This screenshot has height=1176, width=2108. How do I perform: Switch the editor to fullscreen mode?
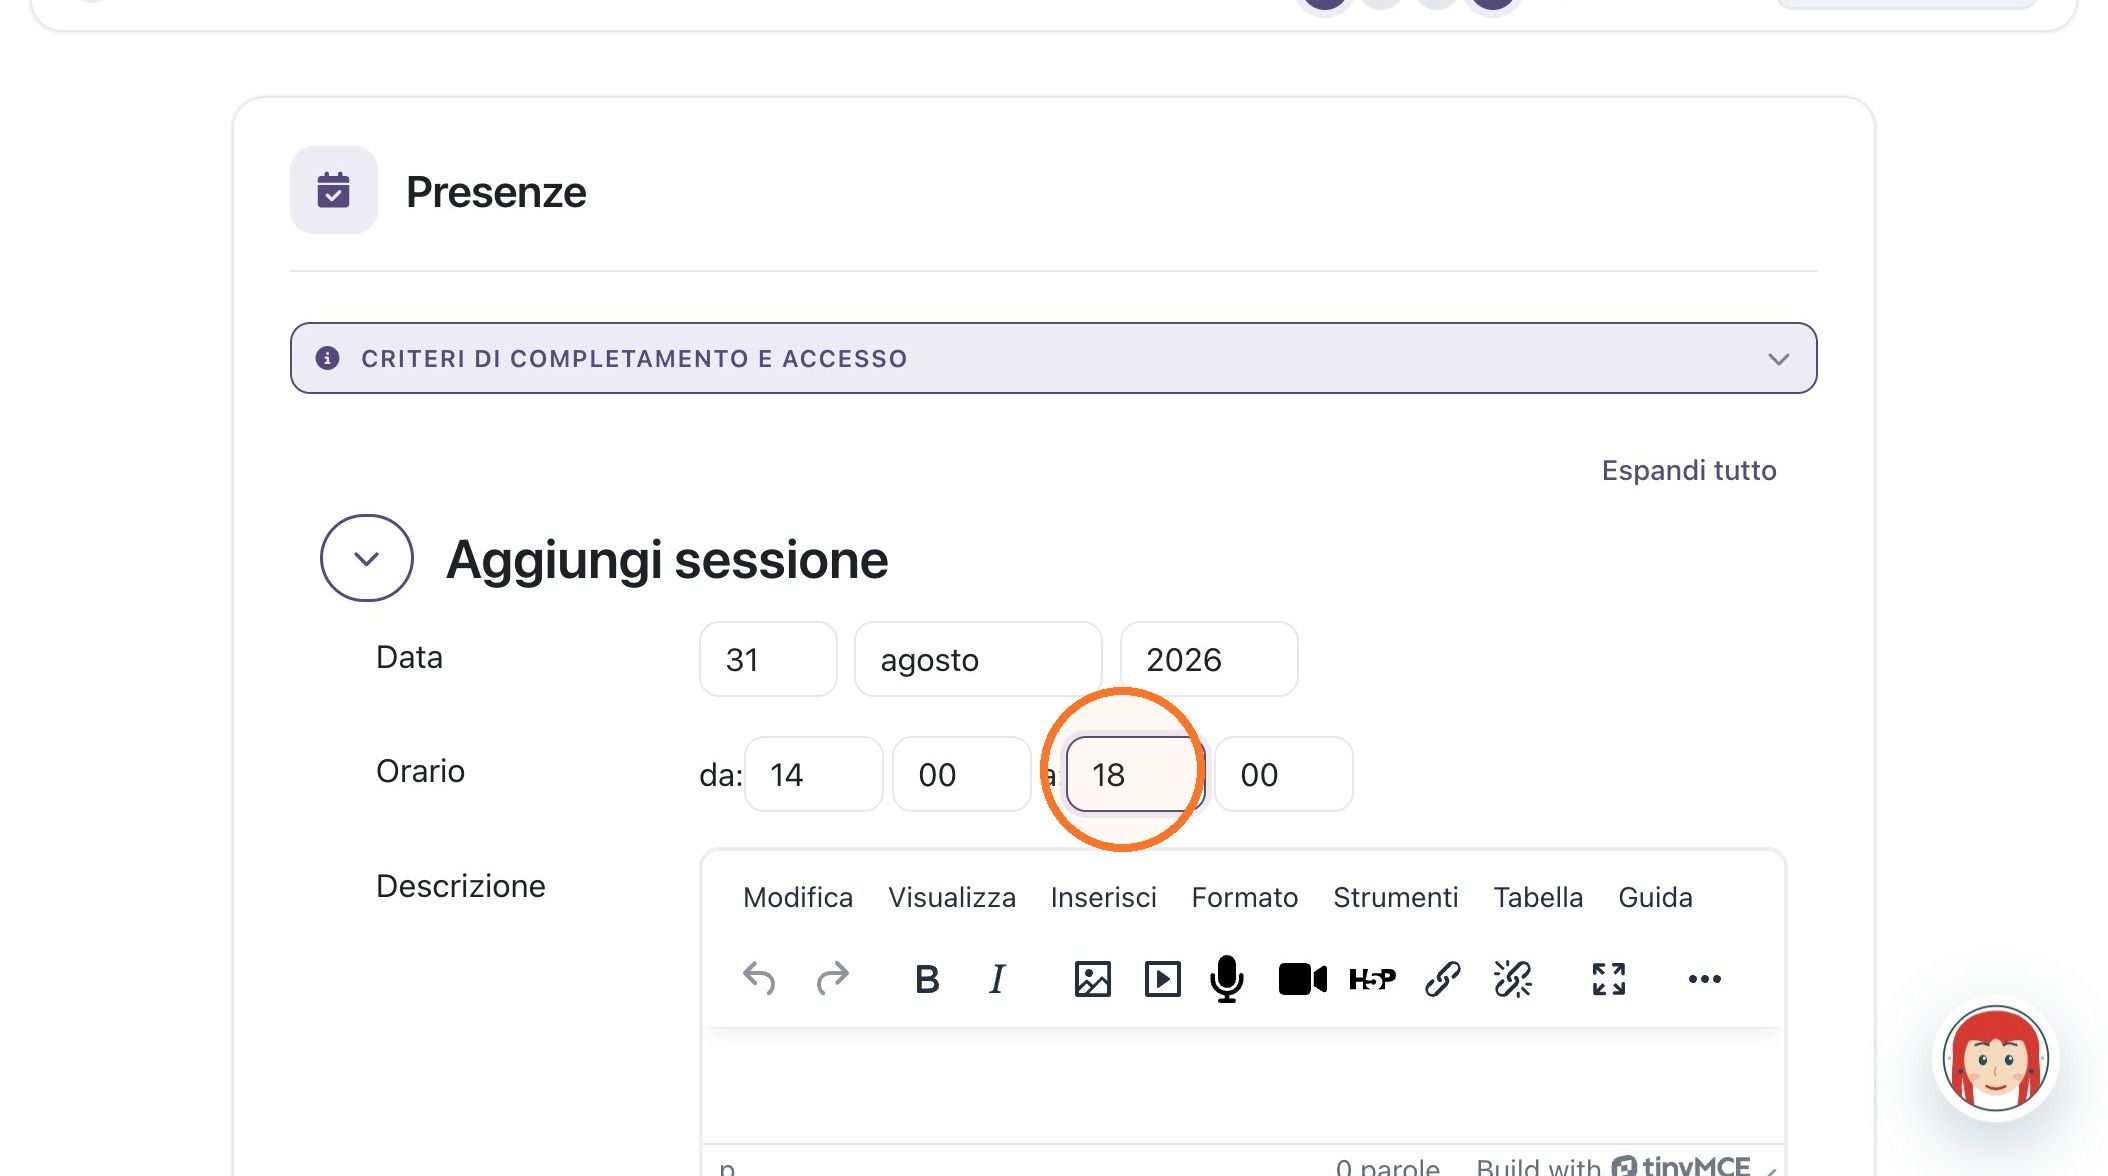click(x=1608, y=979)
